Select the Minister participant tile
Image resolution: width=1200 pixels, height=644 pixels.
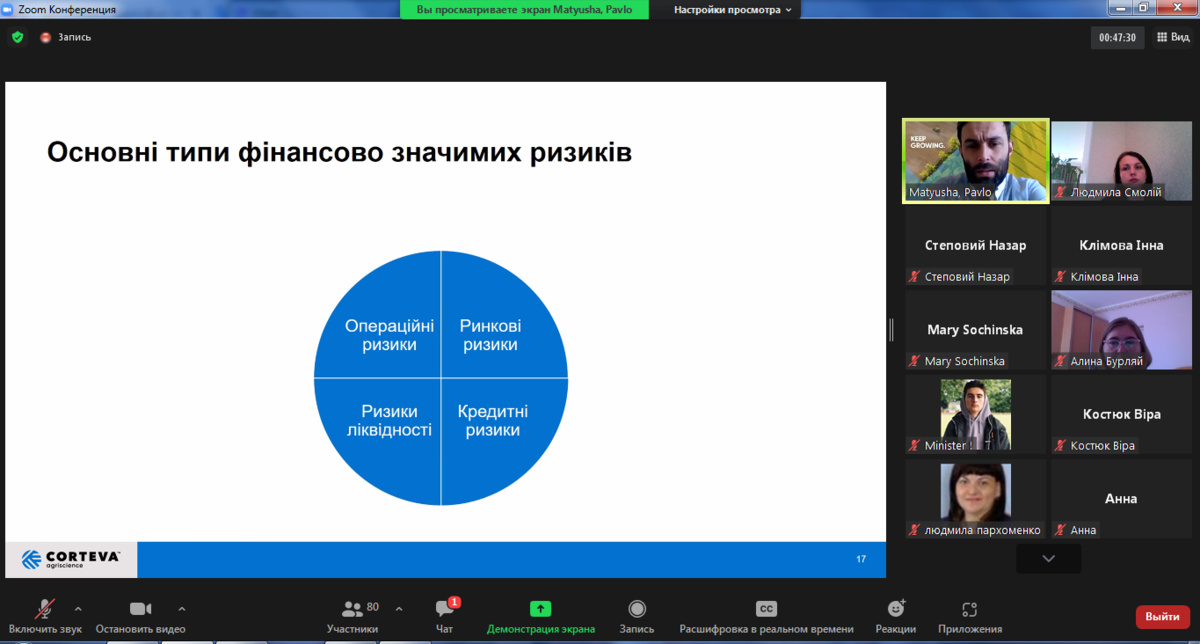coord(976,415)
